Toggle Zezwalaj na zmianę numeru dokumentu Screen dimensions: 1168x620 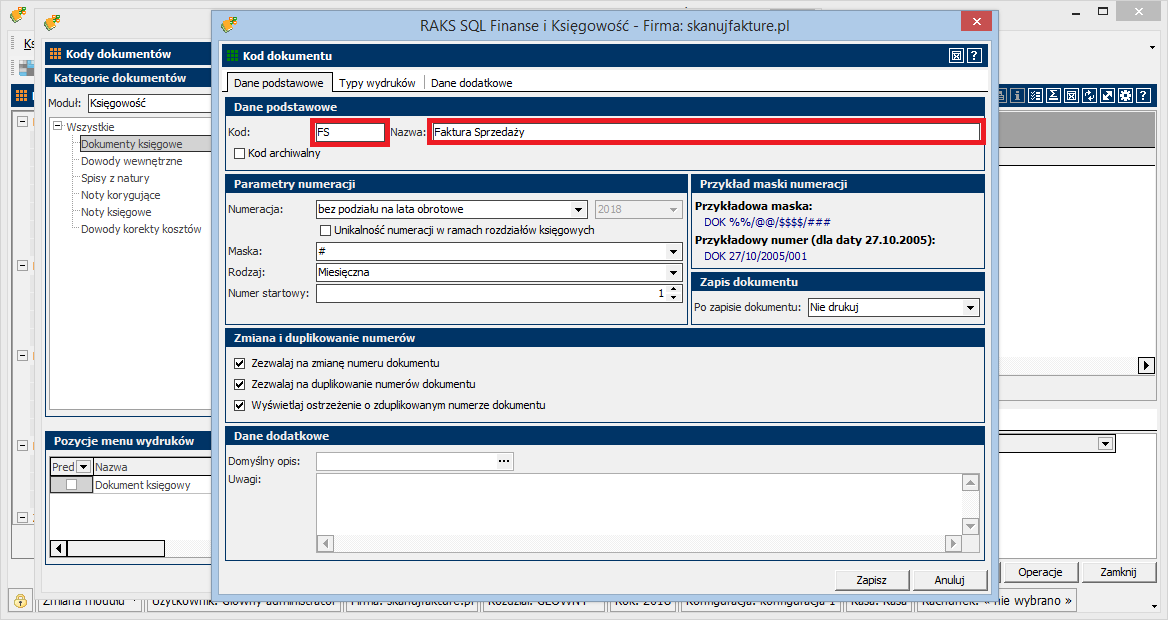(x=239, y=363)
